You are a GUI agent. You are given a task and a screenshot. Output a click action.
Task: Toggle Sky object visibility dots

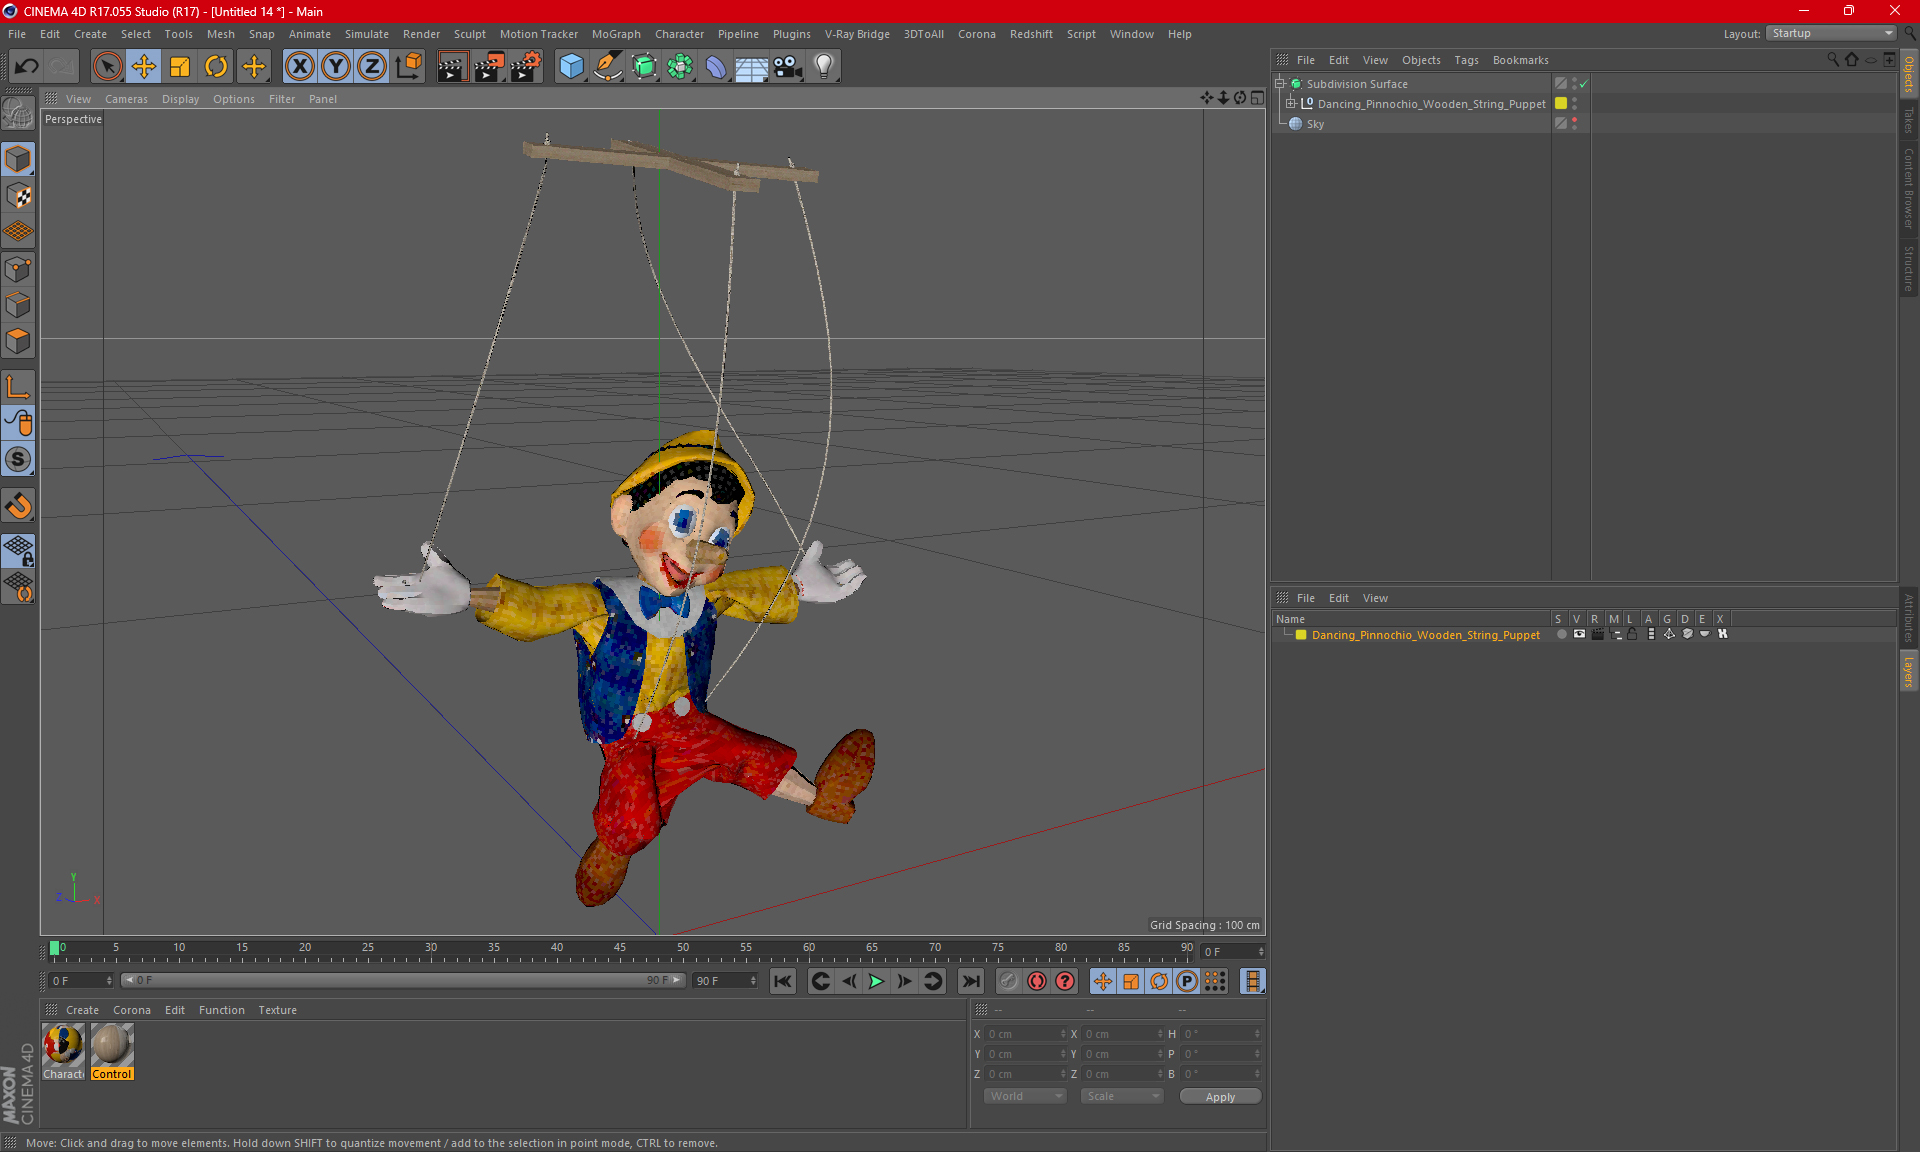(x=1574, y=123)
